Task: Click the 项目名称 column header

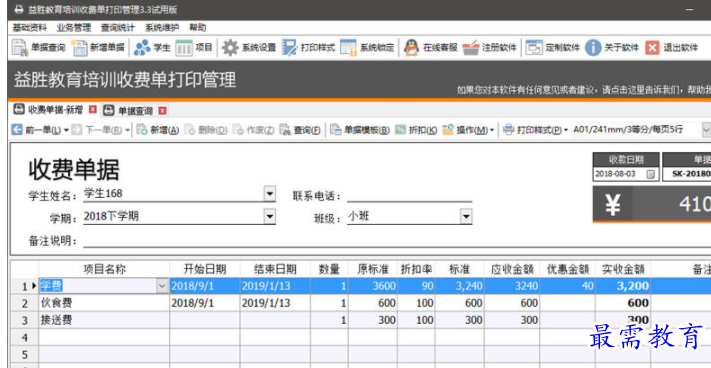Action: click(104, 269)
